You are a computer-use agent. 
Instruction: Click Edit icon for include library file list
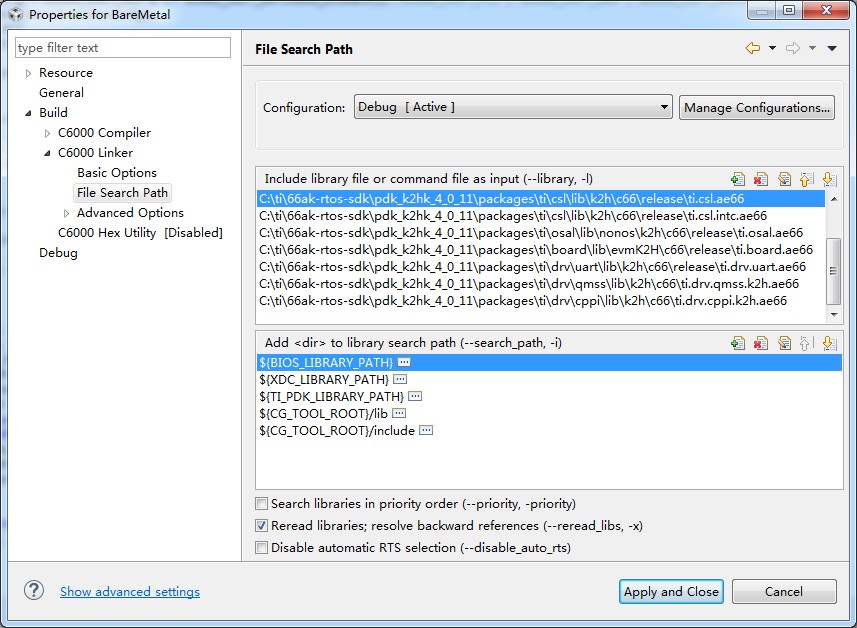[784, 179]
